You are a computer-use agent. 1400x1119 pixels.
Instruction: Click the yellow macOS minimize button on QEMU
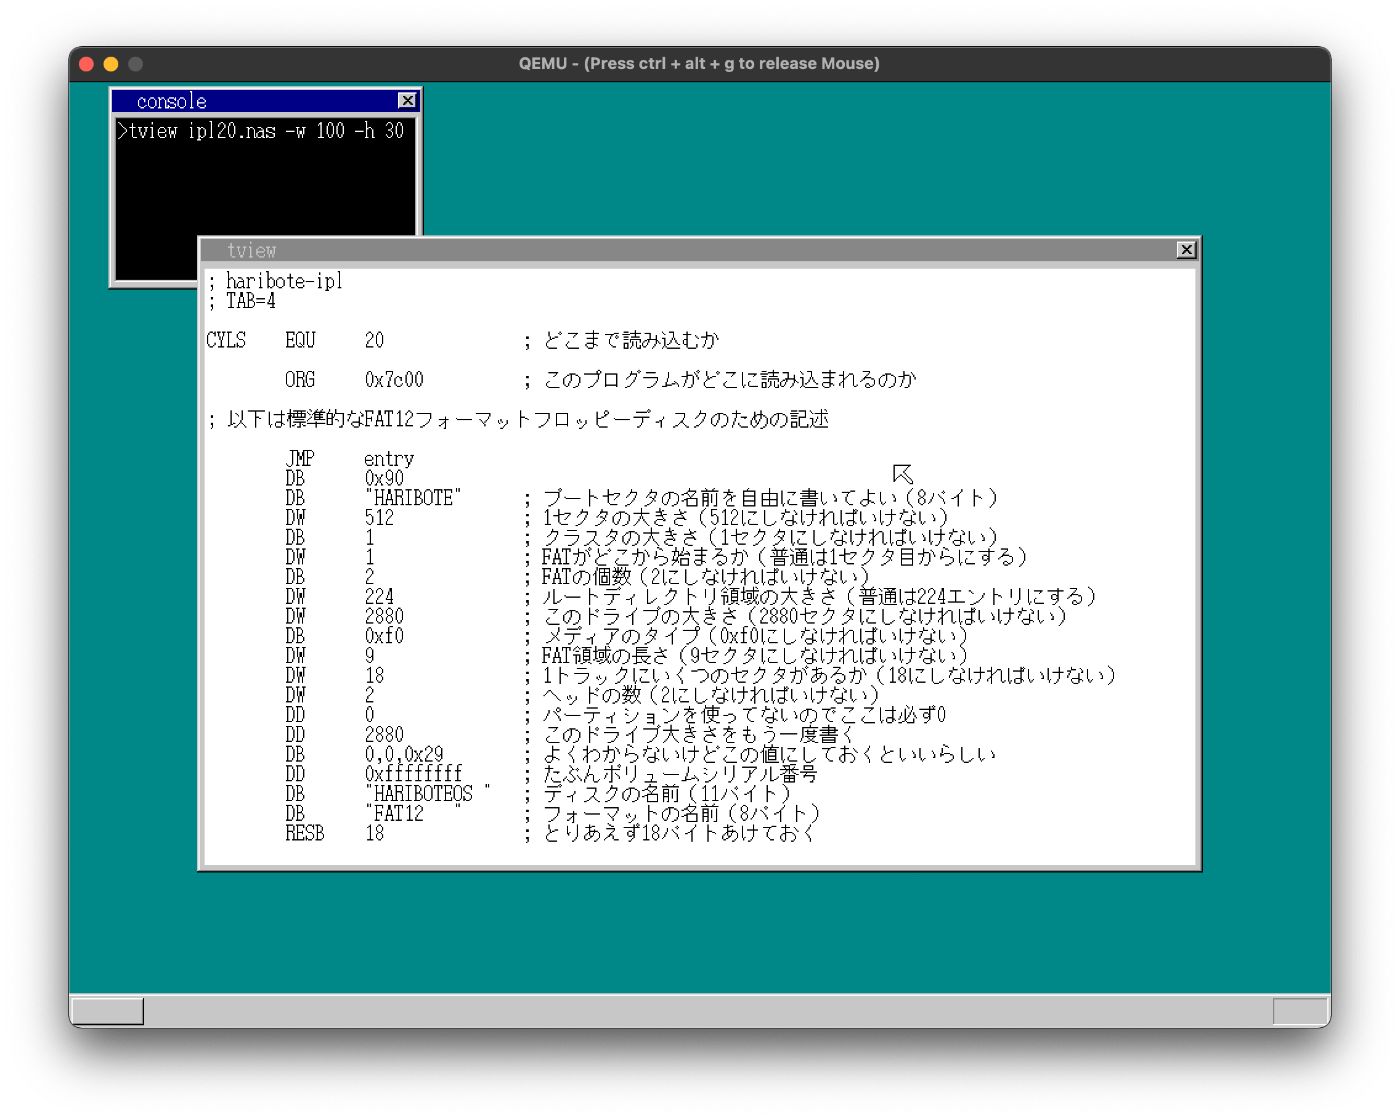[111, 64]
